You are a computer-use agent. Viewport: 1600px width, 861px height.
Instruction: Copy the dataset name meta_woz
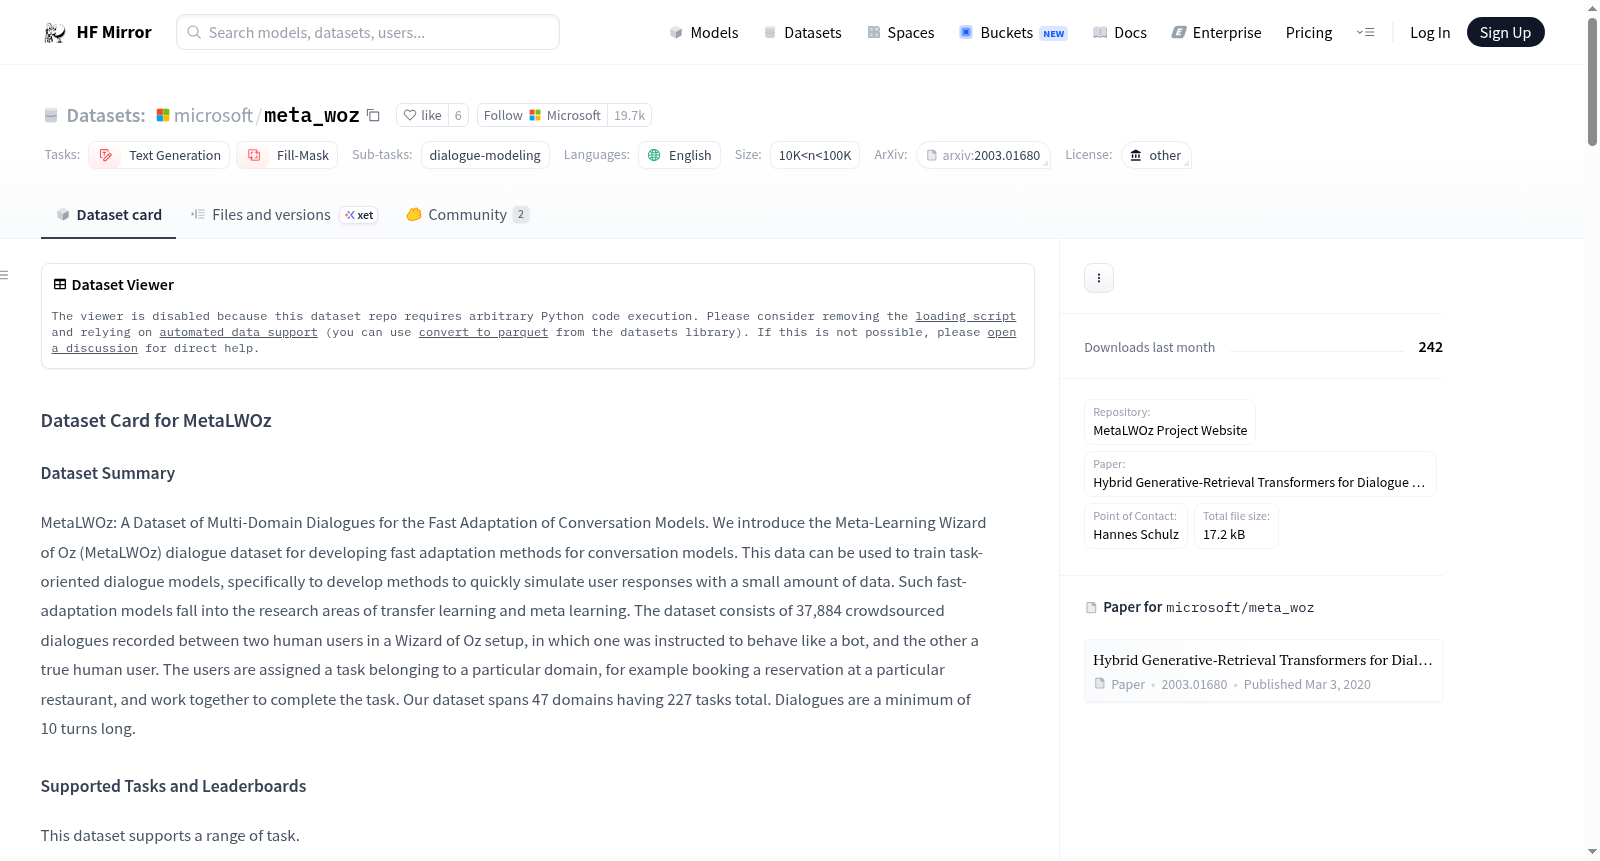(x=373, y=115)
